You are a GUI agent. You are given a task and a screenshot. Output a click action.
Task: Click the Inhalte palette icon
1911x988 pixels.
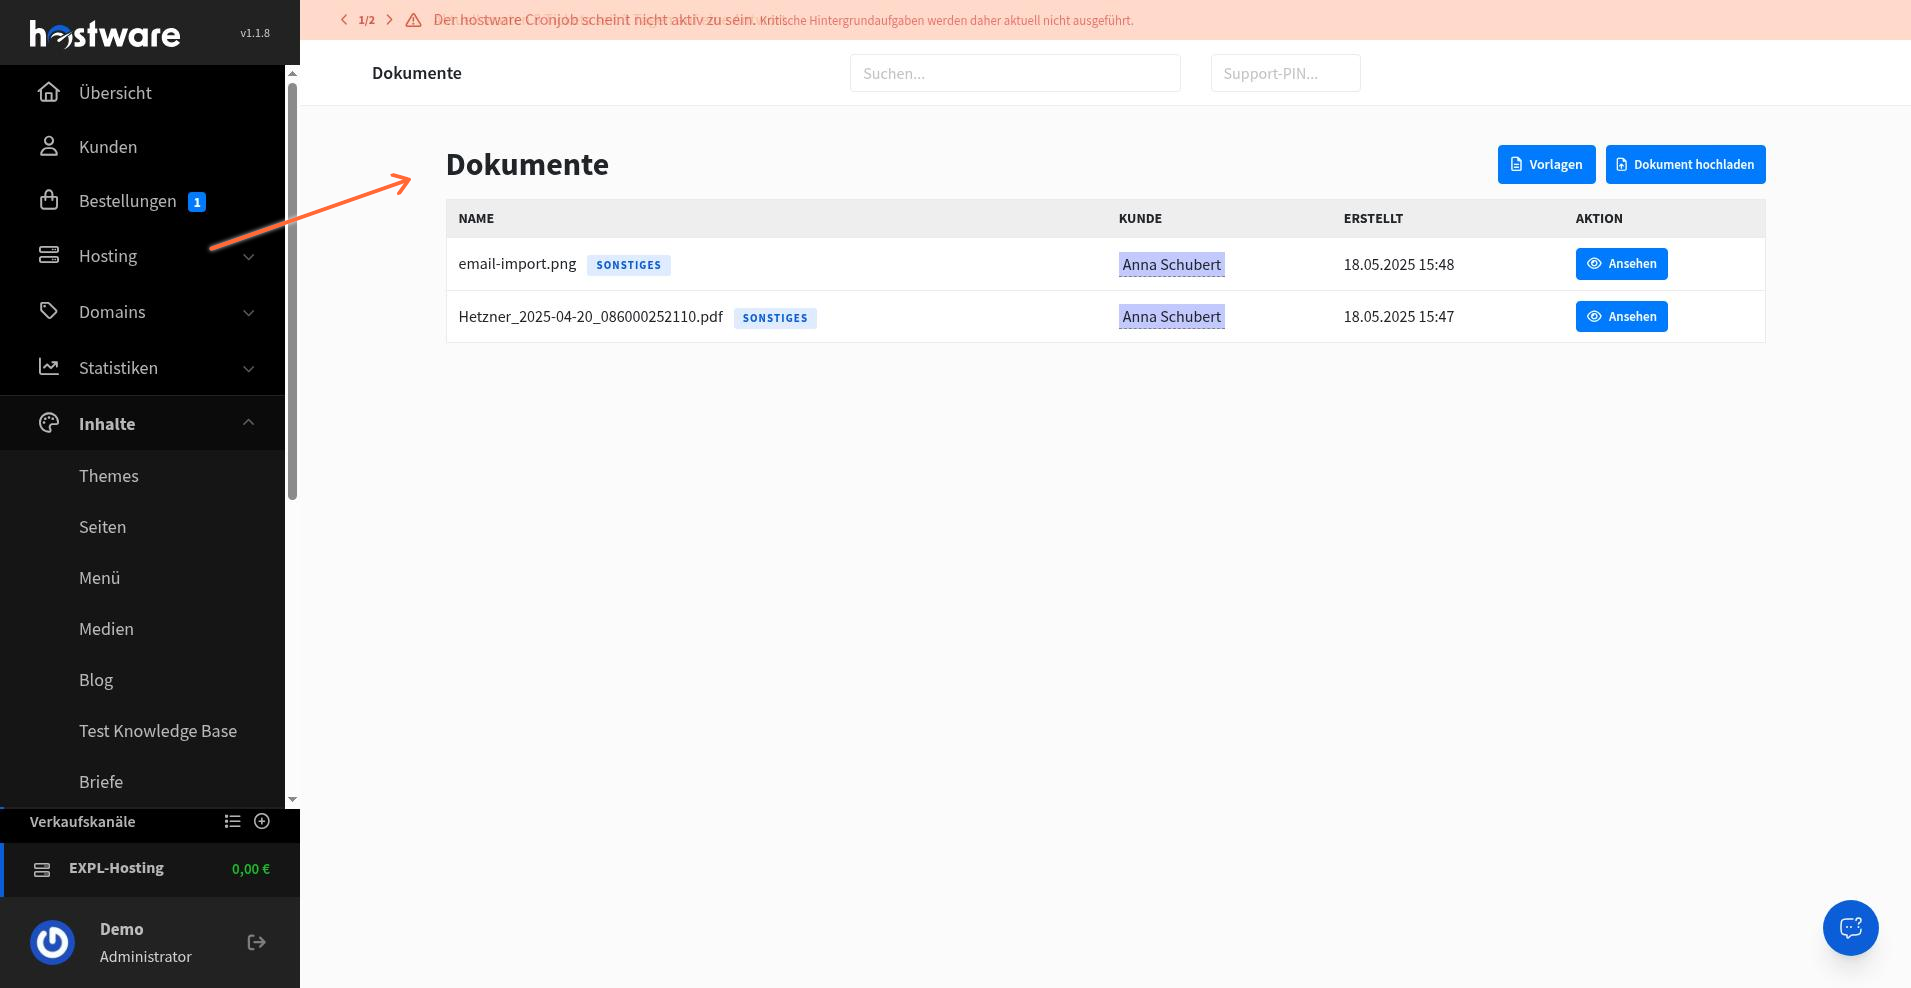coord(49,423)
